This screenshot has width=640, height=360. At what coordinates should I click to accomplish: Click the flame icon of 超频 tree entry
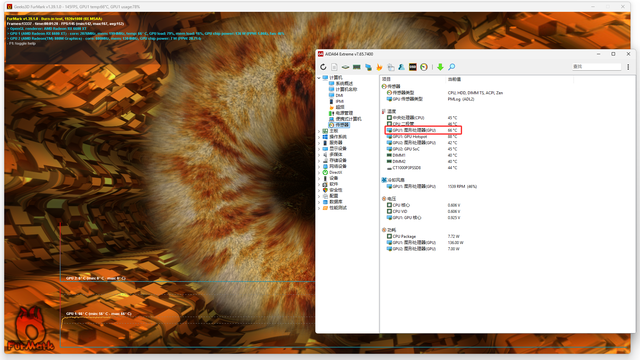[x=331, y=107]
